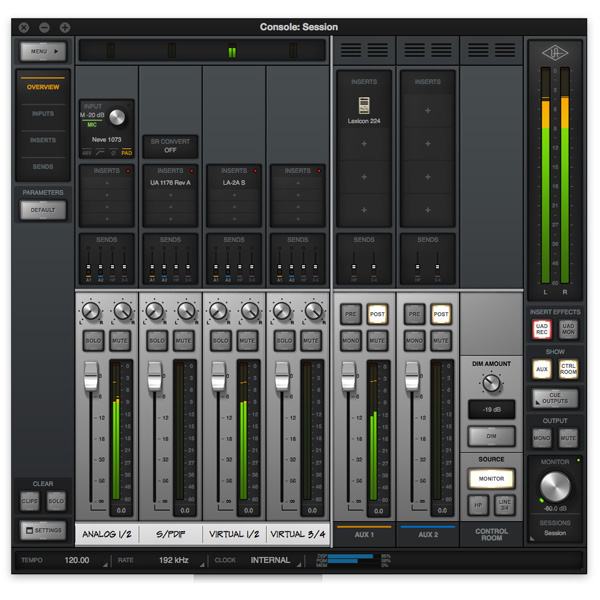Toggle 48V phantom power on the Analog input
The width and height of the screenshot is (600, 600).
click(86, 153)
